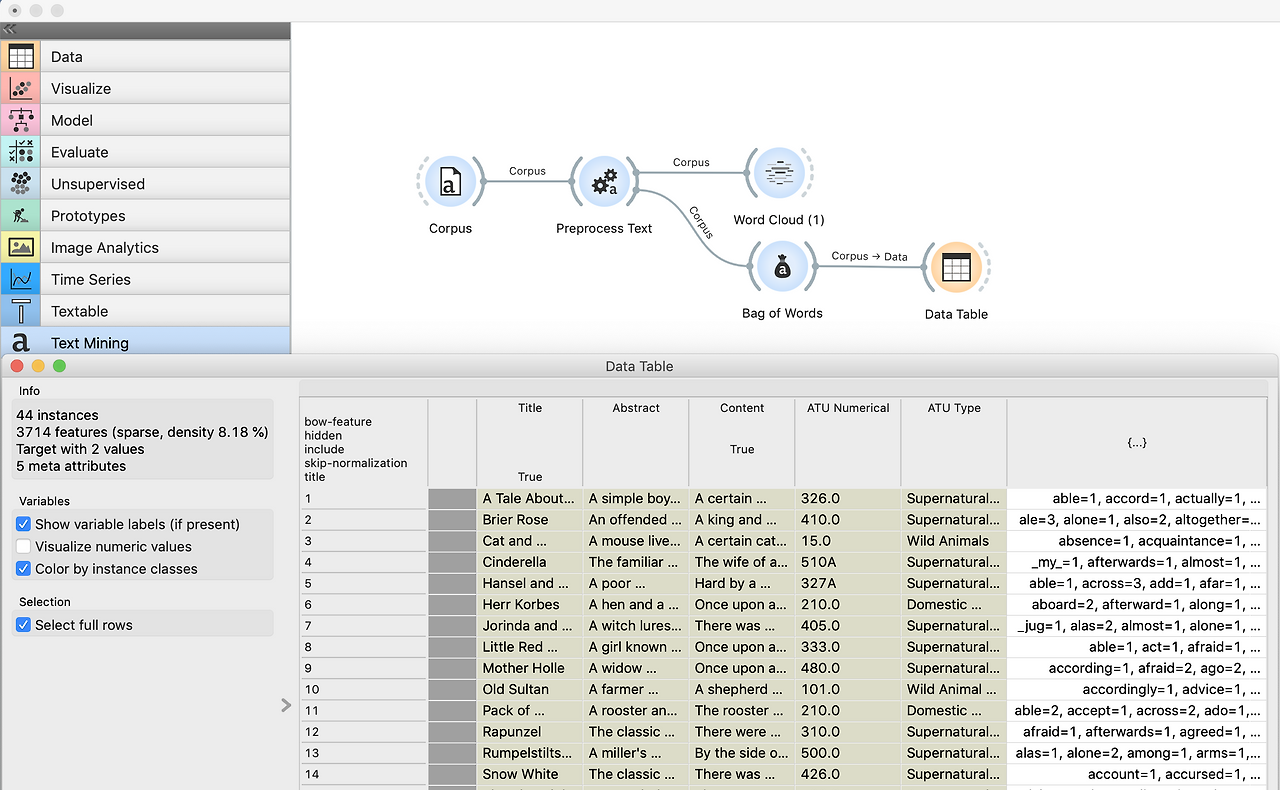This screenshot has height=790, width=1280.
Task: Toggle Color by instance classes checkbox
Action: click(x=24, y=569)
